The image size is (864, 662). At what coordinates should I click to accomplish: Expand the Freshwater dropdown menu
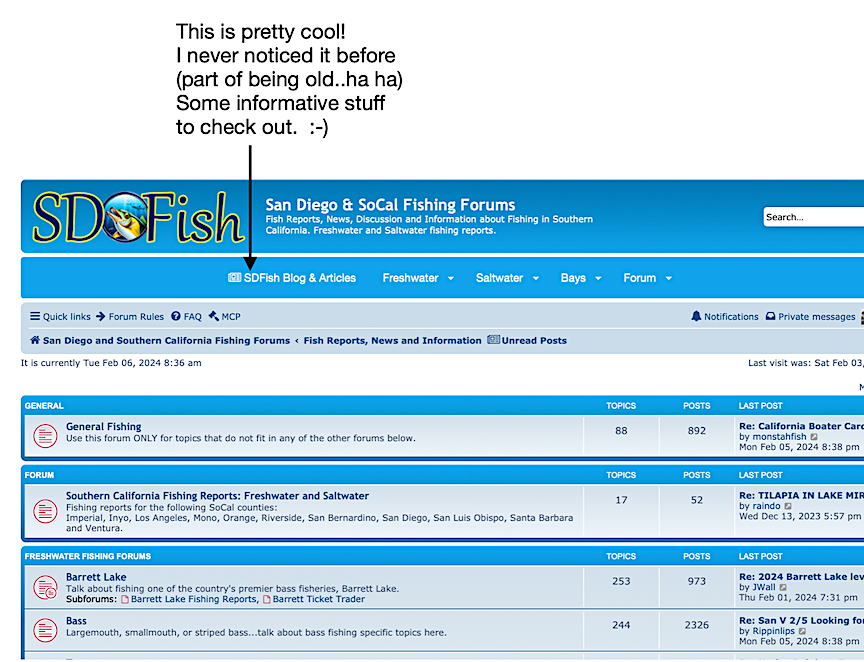pyautogui.click(x=418, y=278)
